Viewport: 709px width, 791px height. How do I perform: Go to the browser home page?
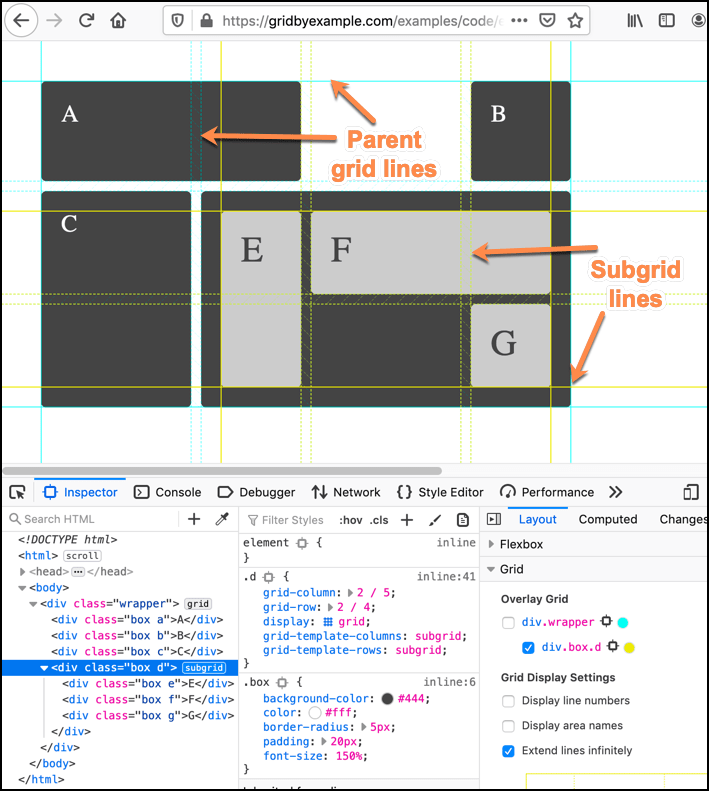[118, 20]
